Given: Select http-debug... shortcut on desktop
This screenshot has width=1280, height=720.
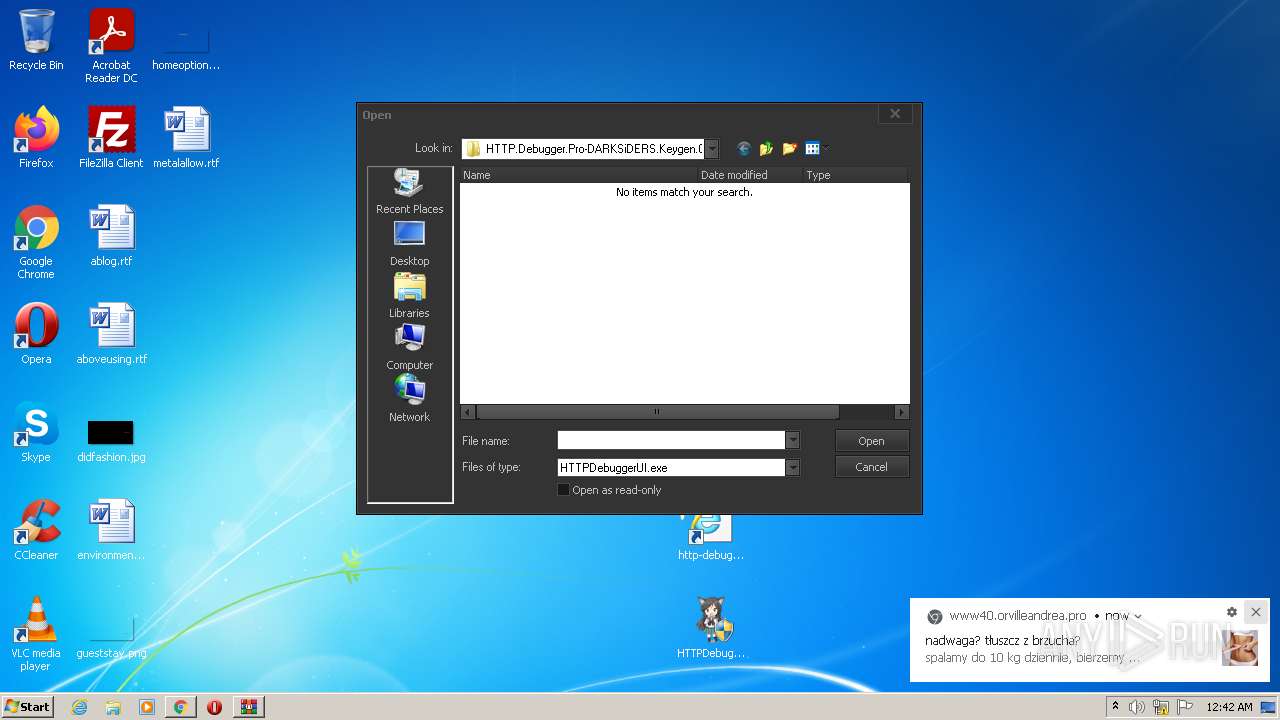Looking at the screenshot, I should click(711, 538).
